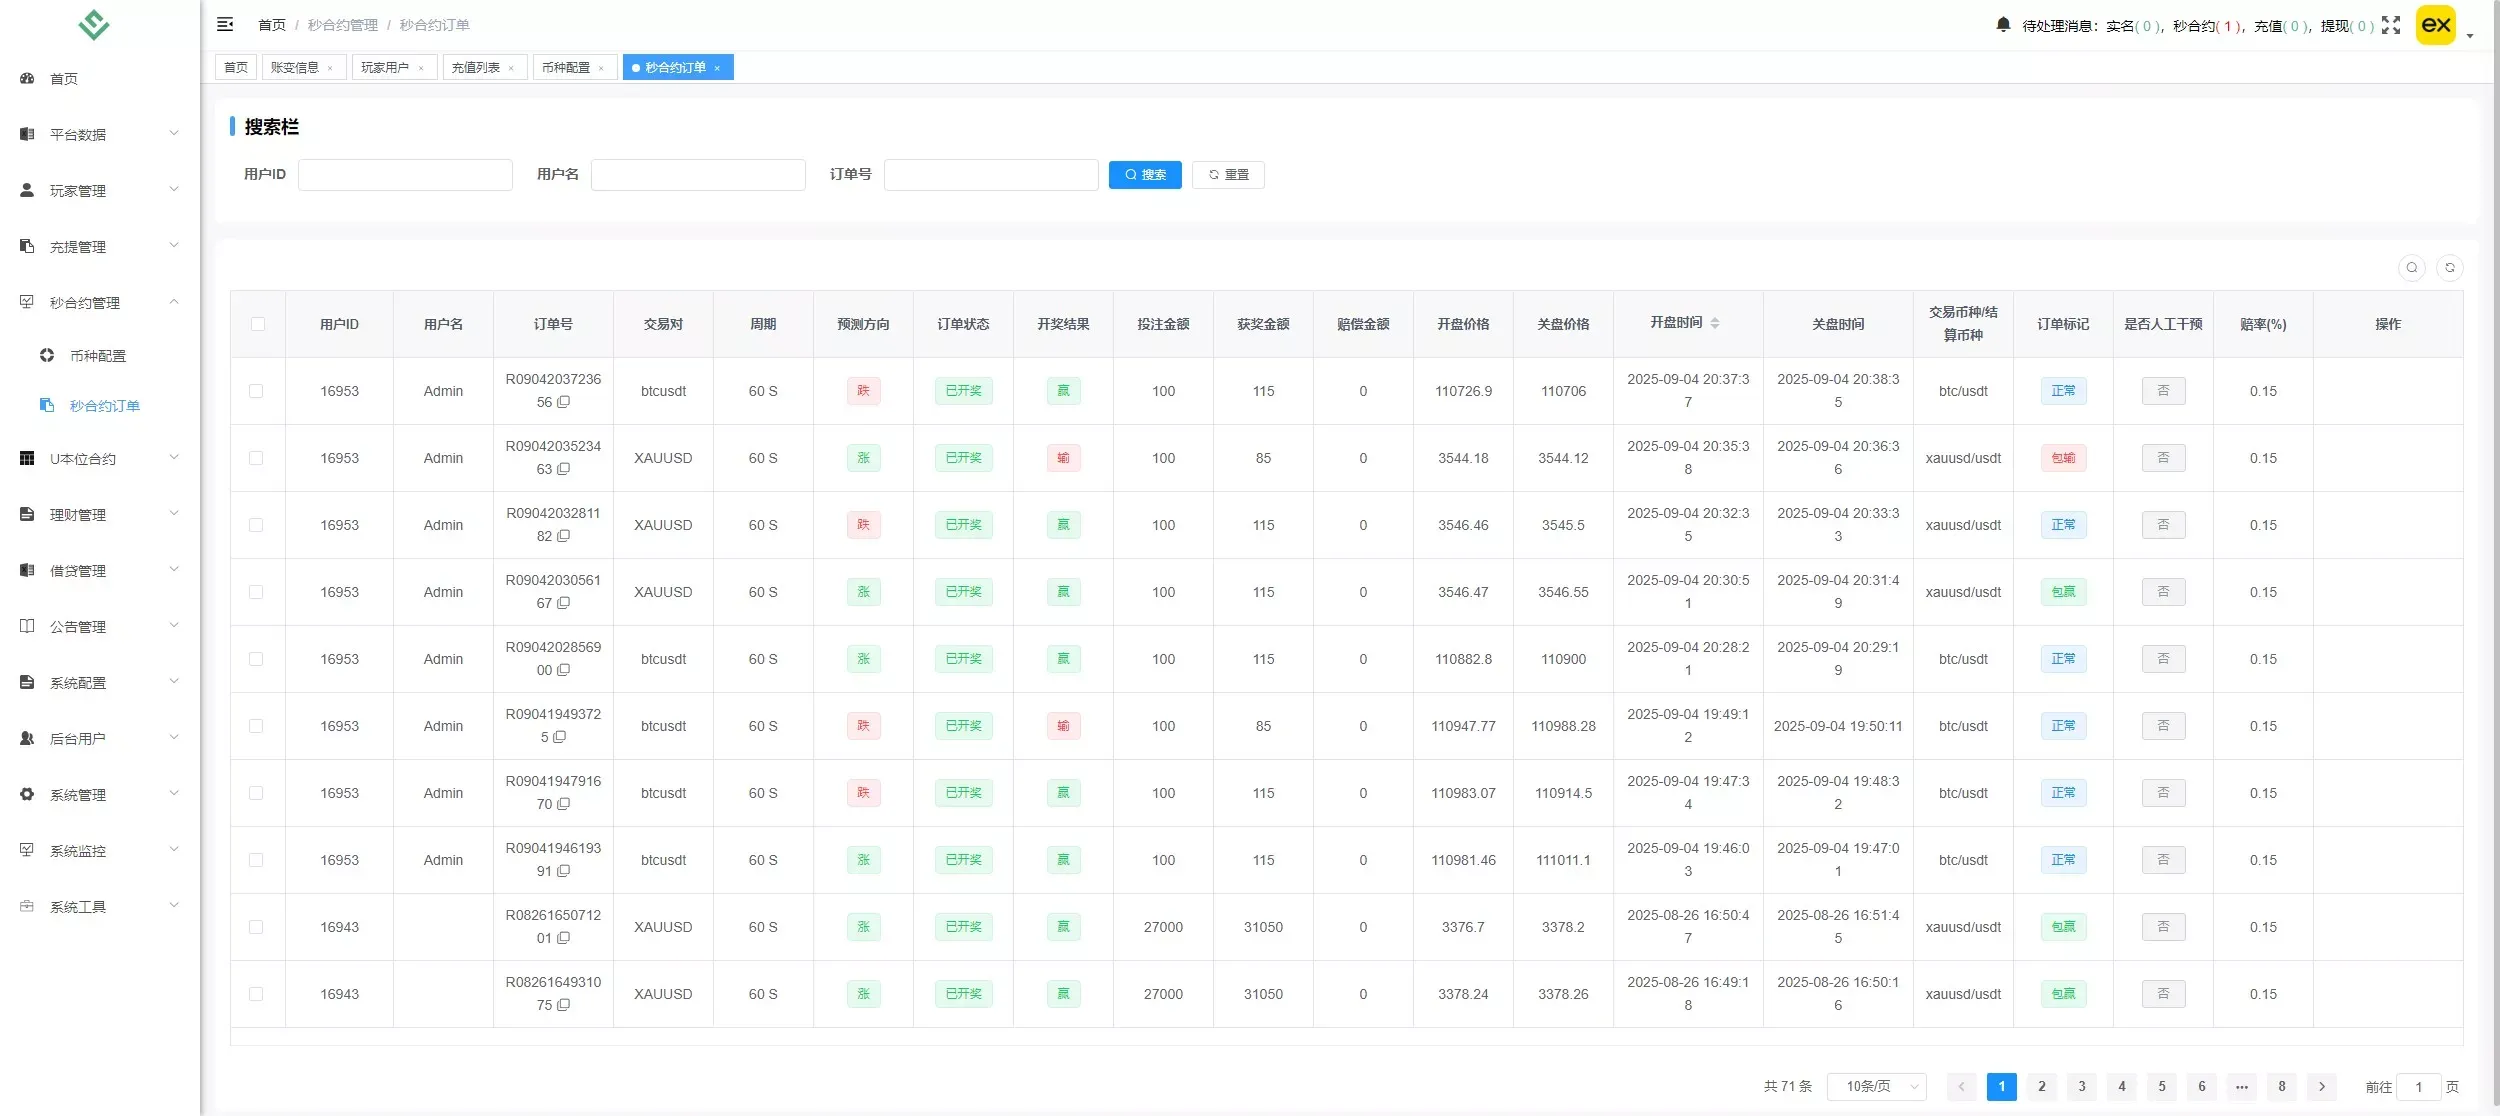The height and width of the screenshot is (1116, 2500).
Task: Open the 10条/页 page size dropdown
Action: (x=1876, y=1086)
